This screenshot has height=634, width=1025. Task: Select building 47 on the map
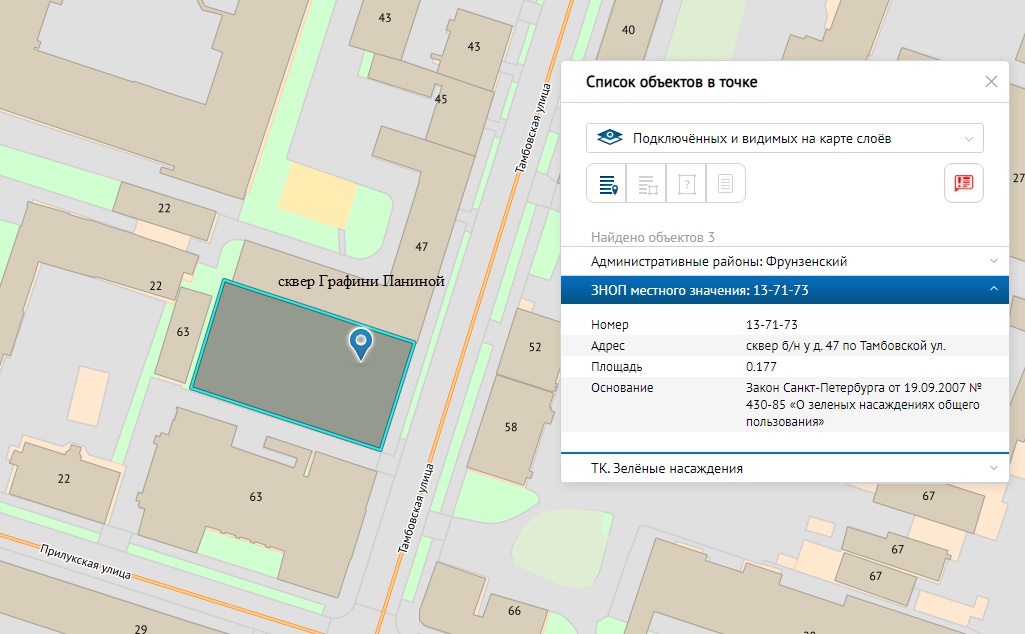[x=421, y=246]
